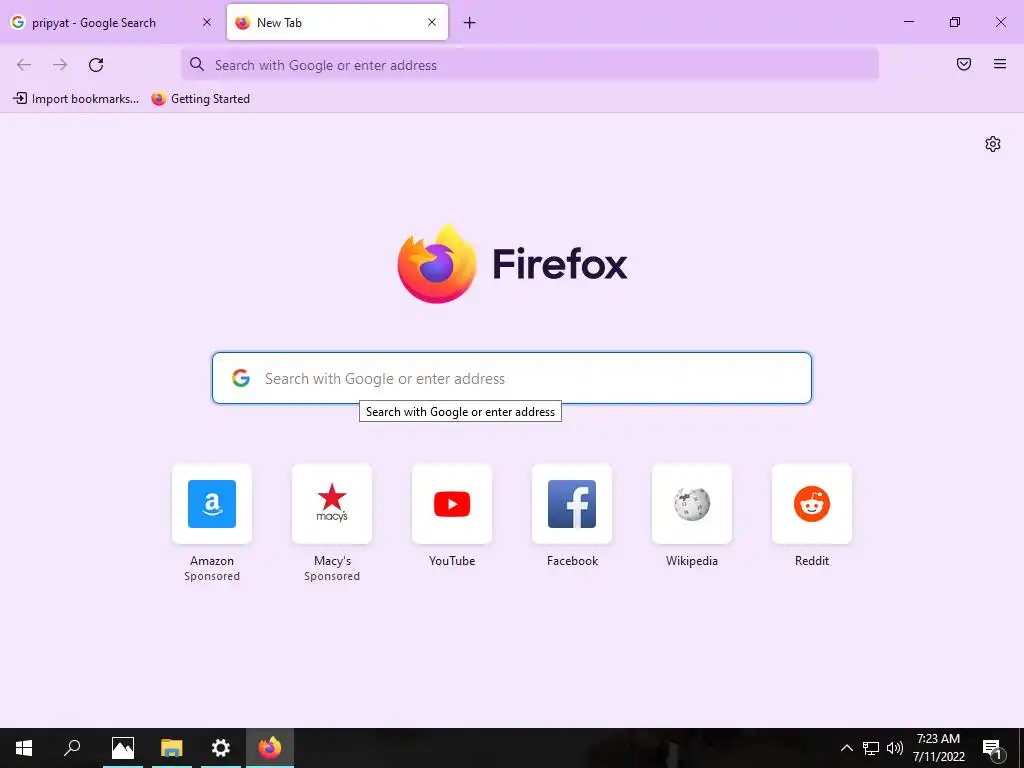Open Windows taskbar search
This screenshot has height=768, width=1024.
coord(72,748)
